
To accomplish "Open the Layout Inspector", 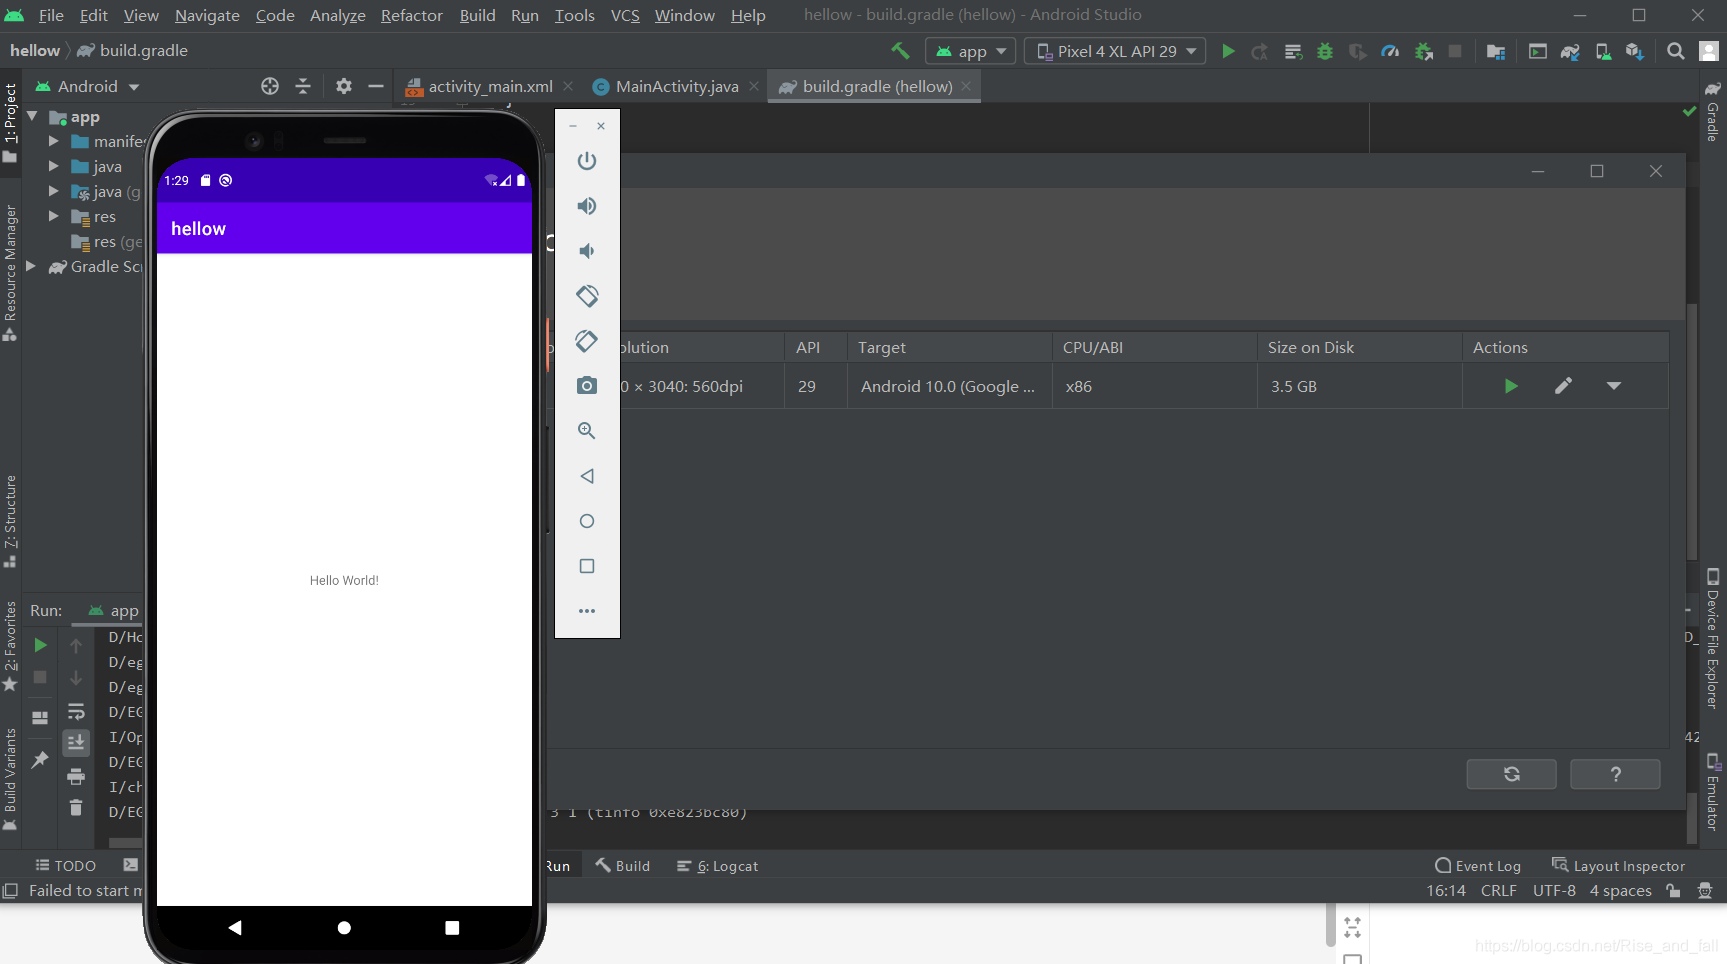I will (1620, 865).
